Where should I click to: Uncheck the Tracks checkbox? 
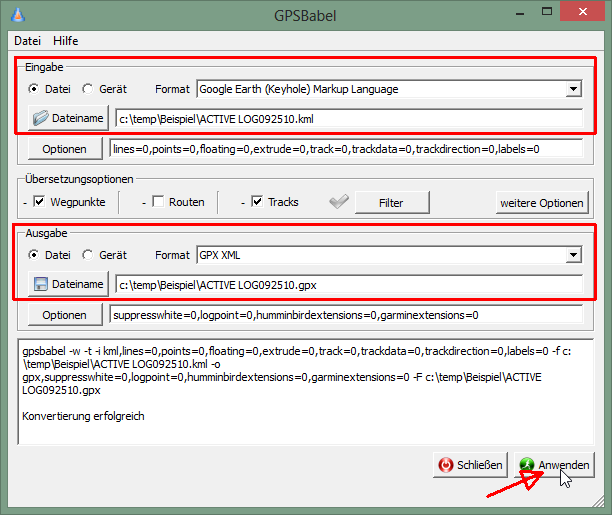click(x=257, y=202)
